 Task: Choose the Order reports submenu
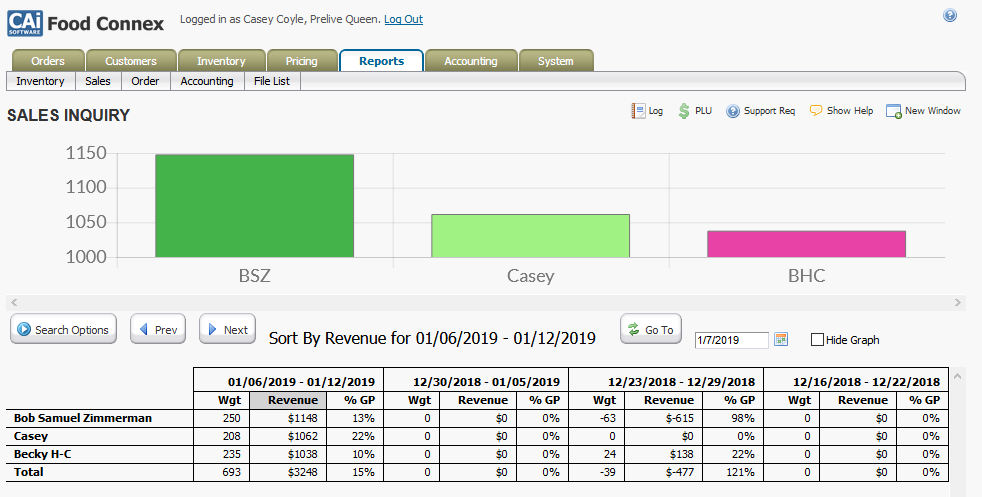pos(145,81)
